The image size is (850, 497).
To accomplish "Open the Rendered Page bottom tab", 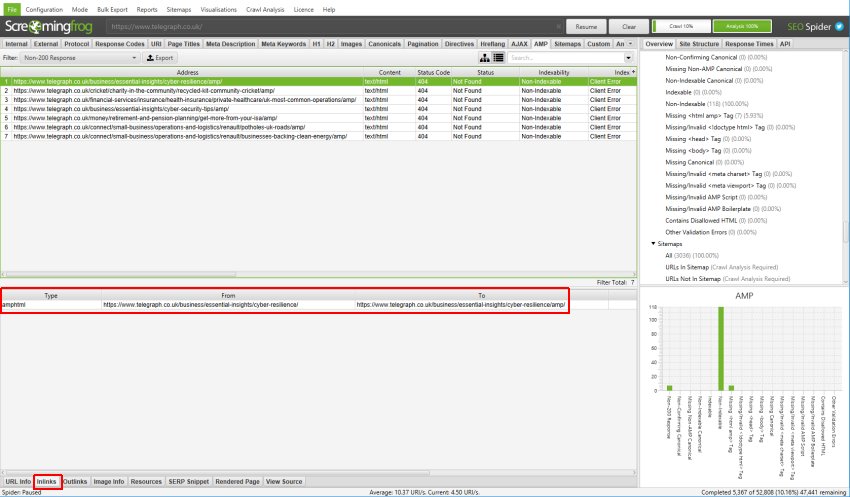I will tap(237, 481).
